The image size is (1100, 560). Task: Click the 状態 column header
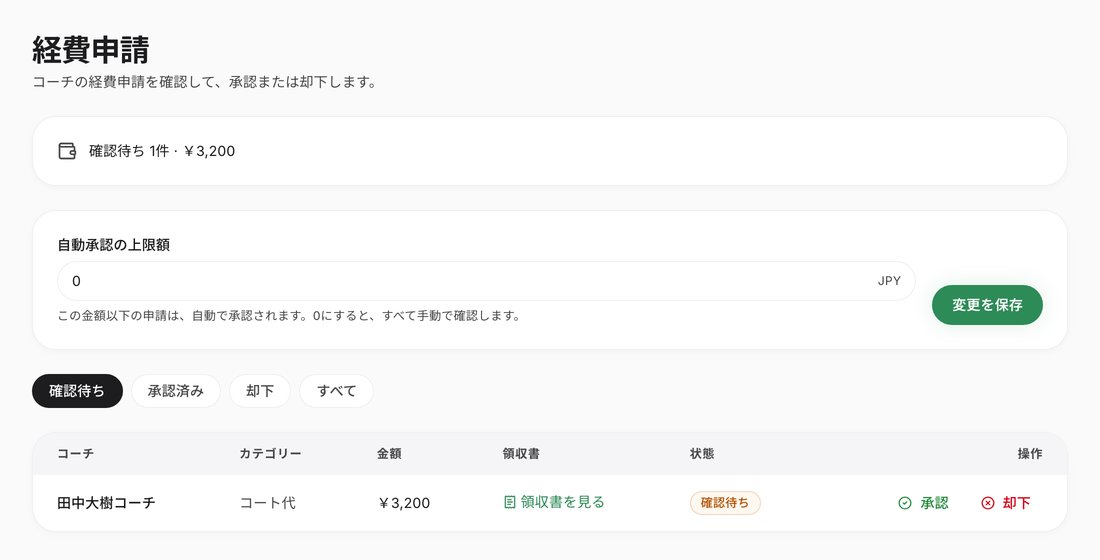tap(702, 454)
